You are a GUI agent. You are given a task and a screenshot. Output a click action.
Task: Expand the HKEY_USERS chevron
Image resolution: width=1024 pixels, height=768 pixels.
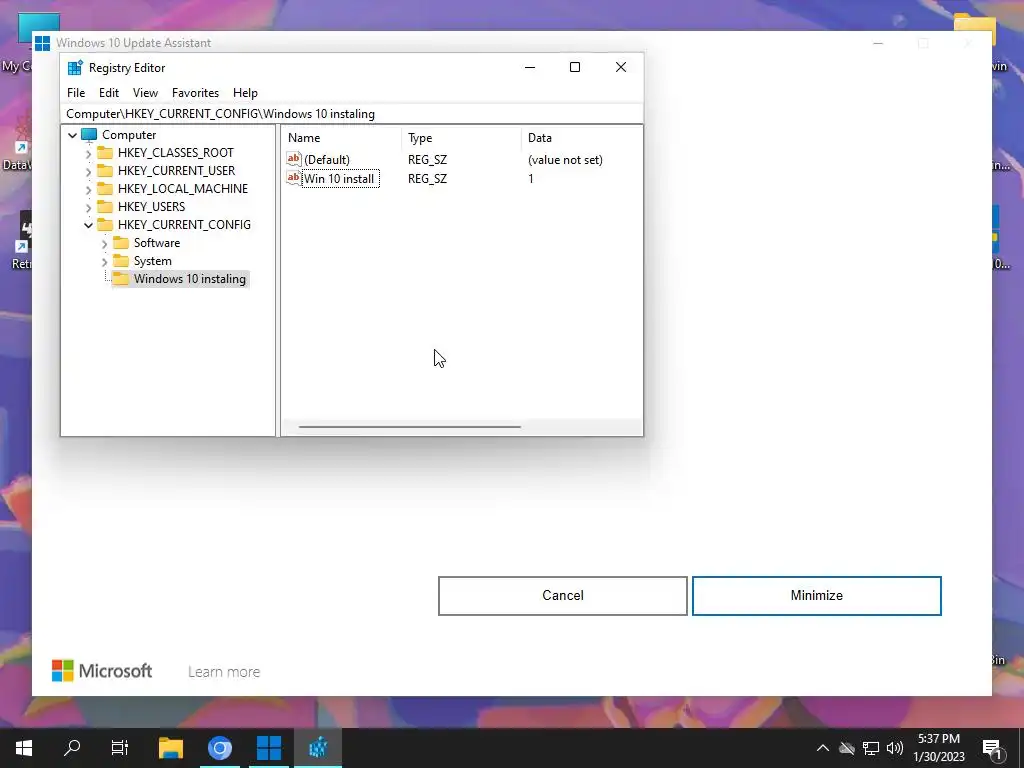88,207
